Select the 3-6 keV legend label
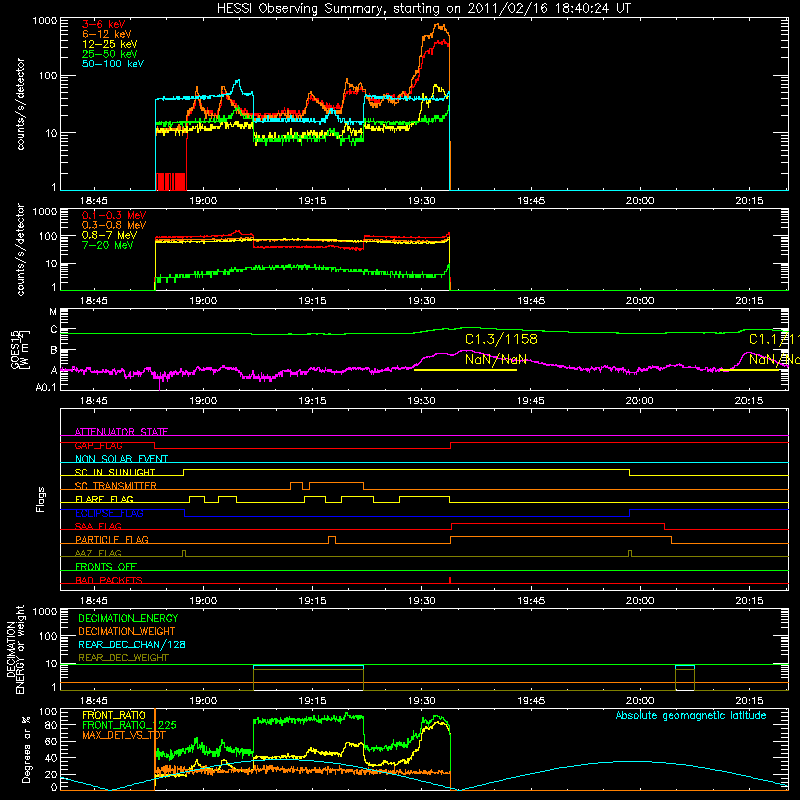This screenshot has height=800, width=800. (x=104, y=24)
